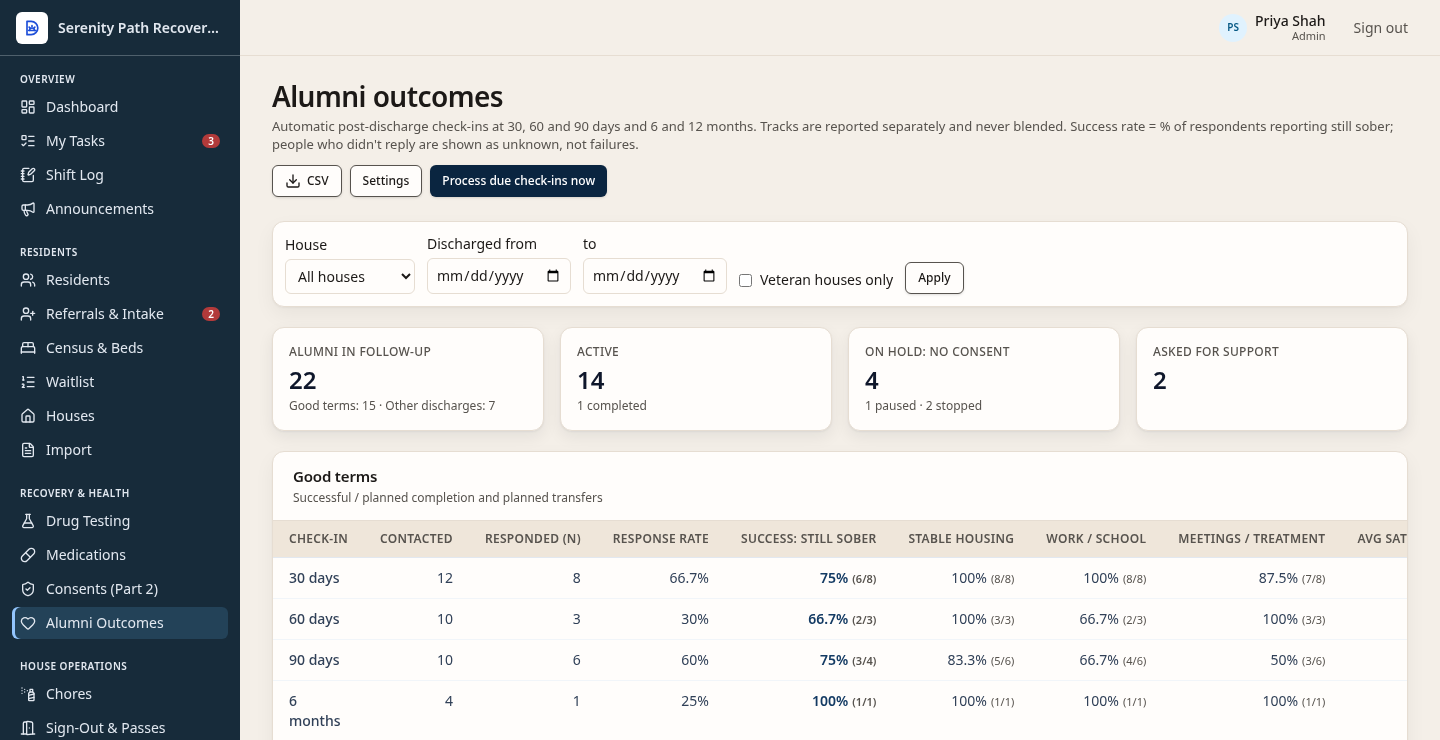The width and height of the screenshot is (1440, 740).
Task: Click the Priya Shah user name
Action: point(1290,21)
